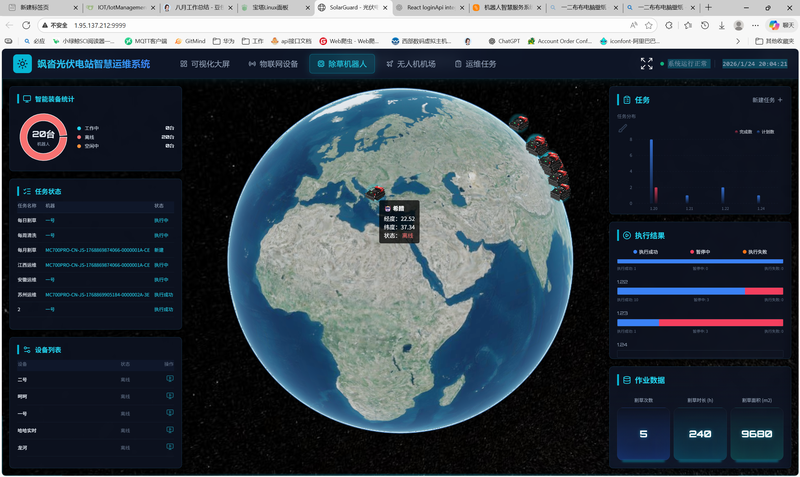
Task: Click the 新建任务 + button
Action: pos(767,100)
